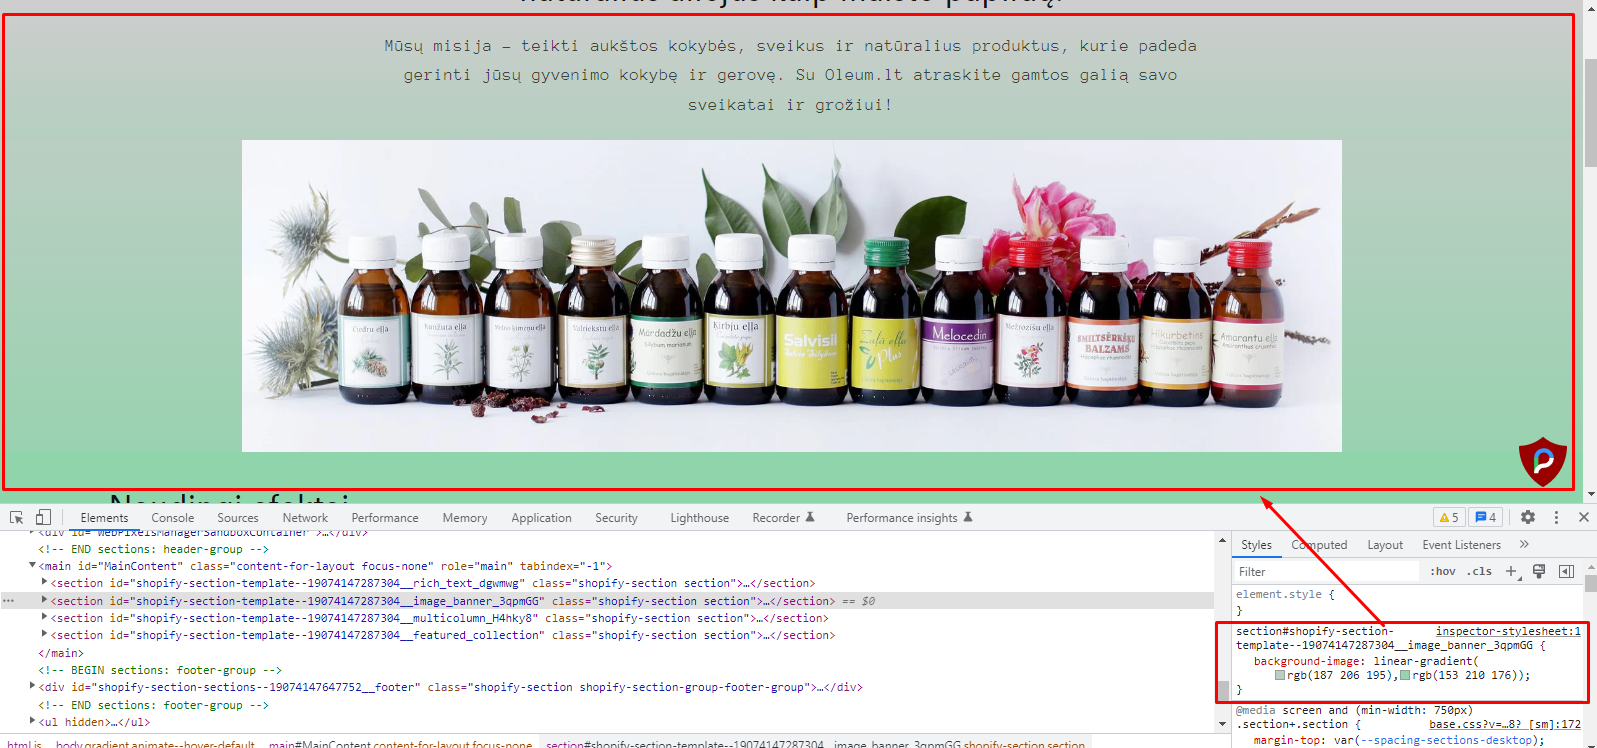Open the Recorder tab

783,517
